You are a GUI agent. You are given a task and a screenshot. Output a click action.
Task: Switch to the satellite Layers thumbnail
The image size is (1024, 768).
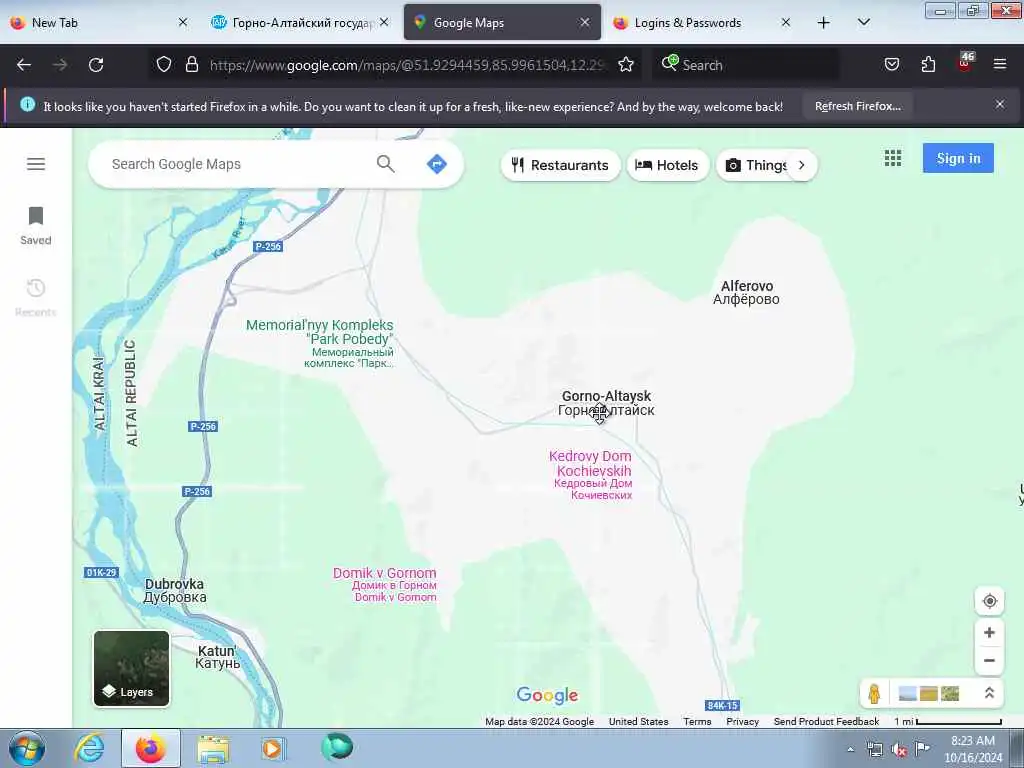[x=131, y=669]
